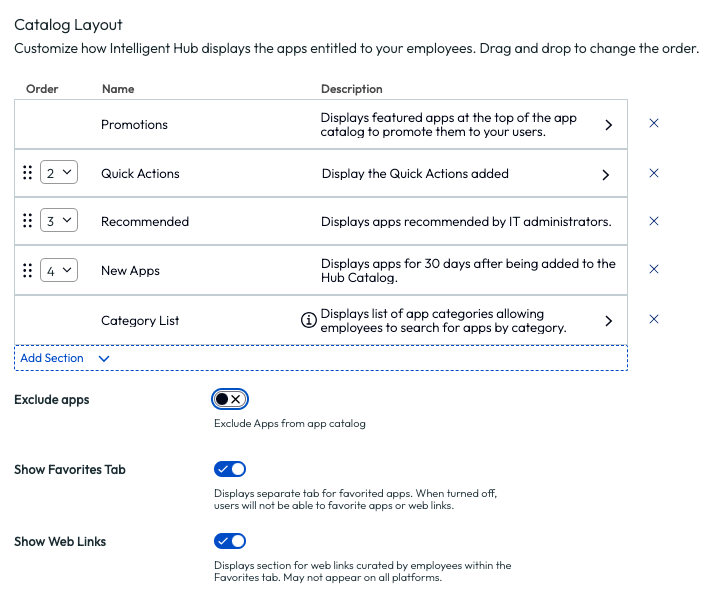The image size is (715, 593).
Task: Delete the Recommended section row
Action: pos(654,221)
